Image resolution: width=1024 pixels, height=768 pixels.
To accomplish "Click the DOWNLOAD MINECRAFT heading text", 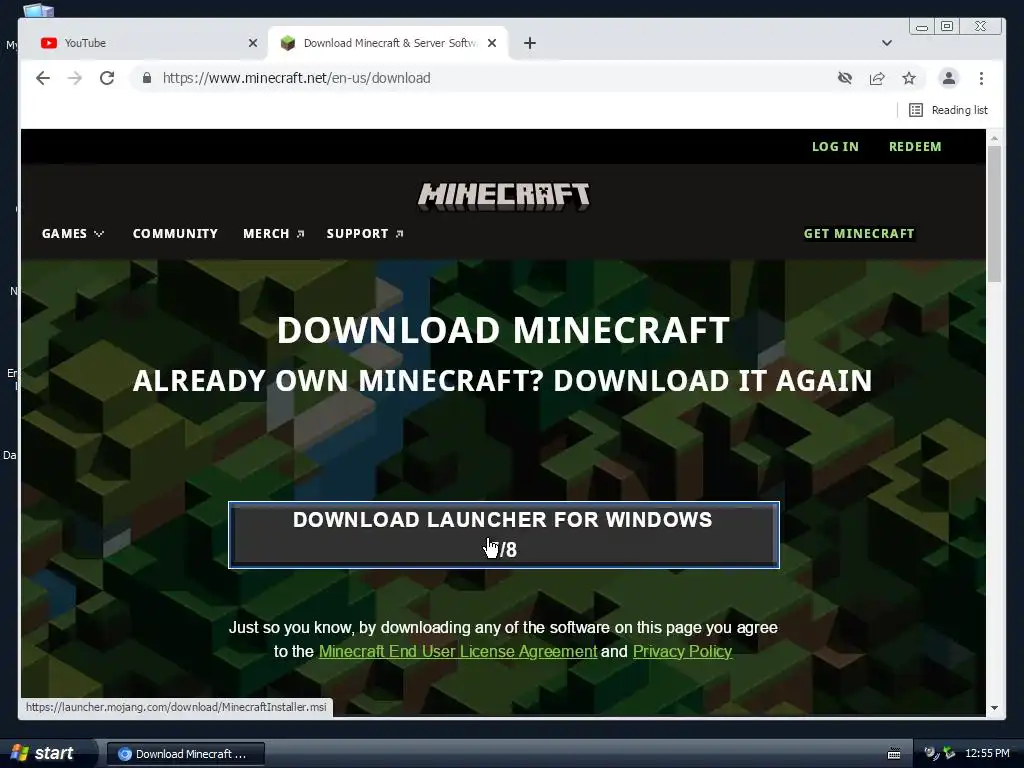I will tap(504, 330).
